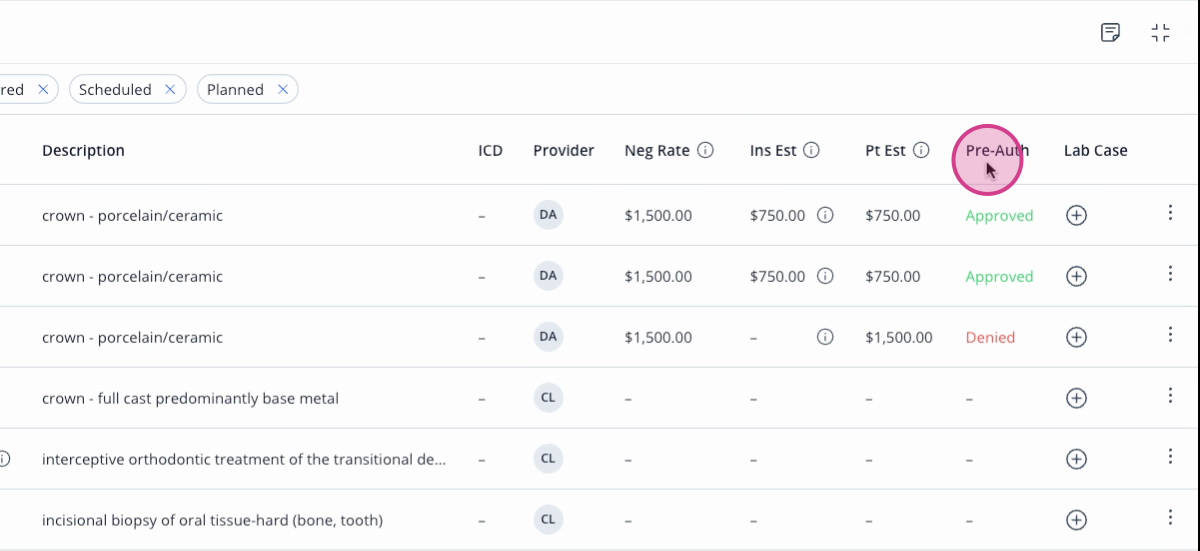1200x551 pixels.
Task: Click the first row $750.00 Pt Est value
Action: tap(893, 216)
